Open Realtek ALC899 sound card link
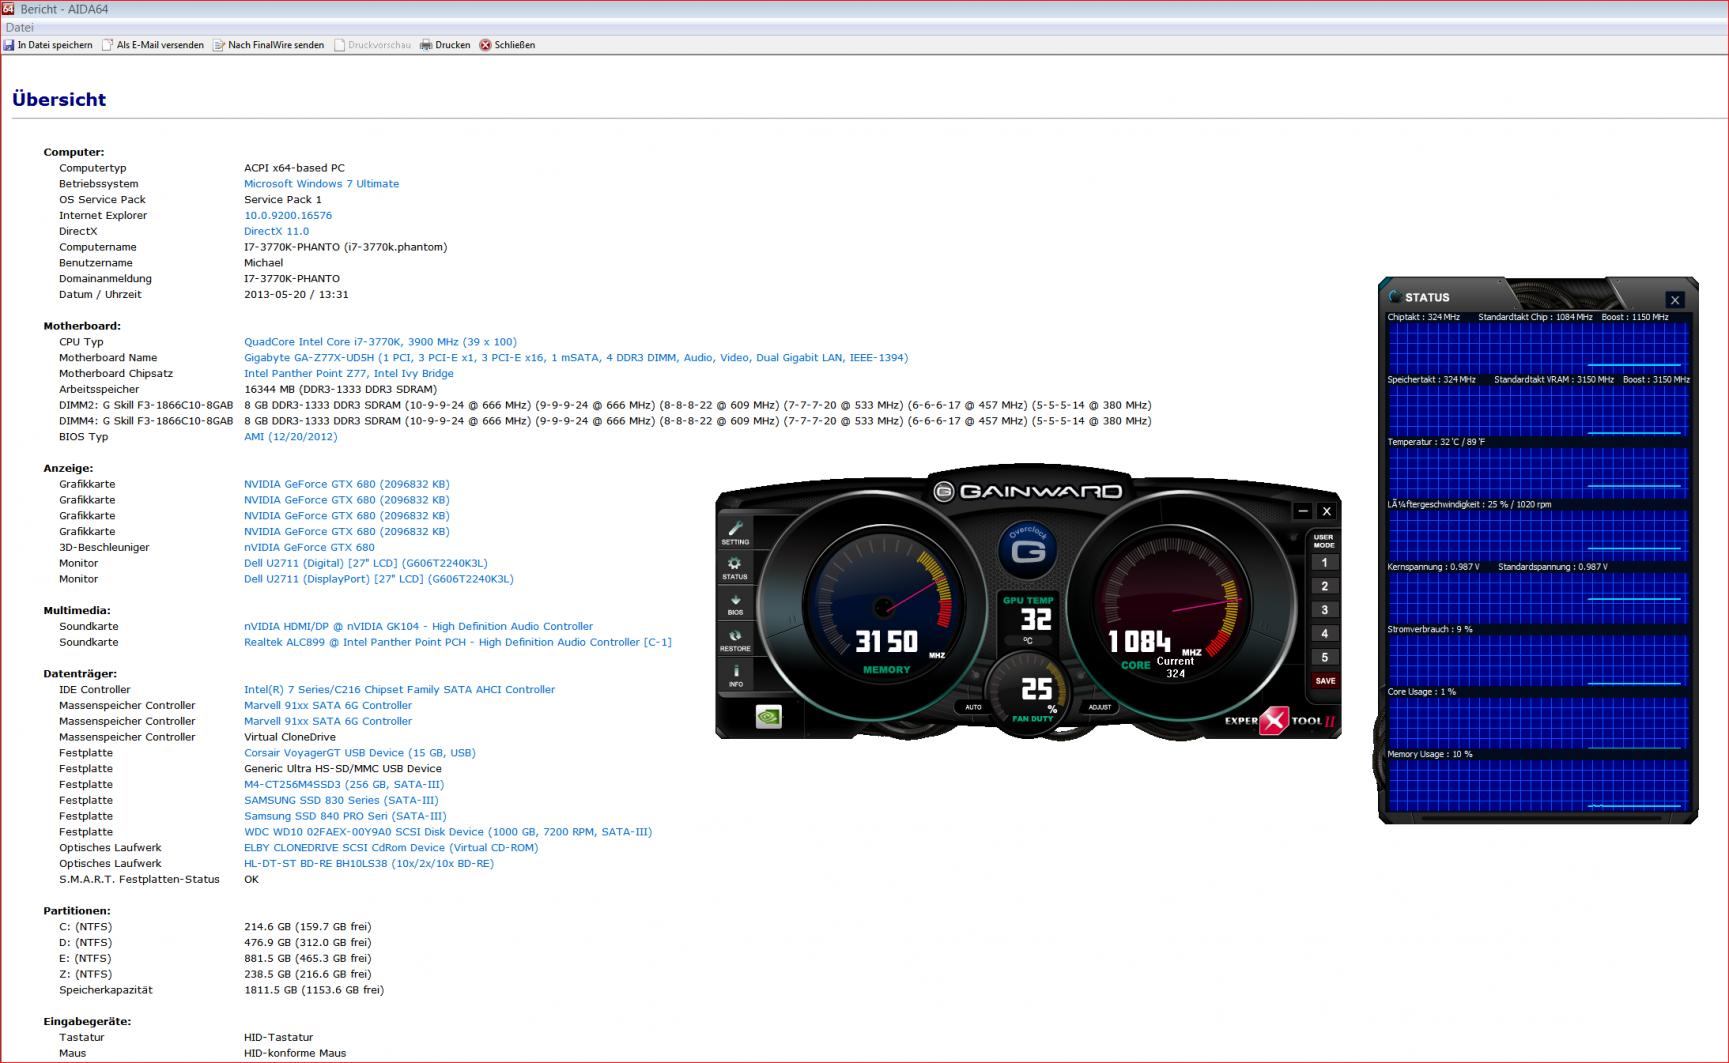Viewport: 1729px width, 1063px height. pos(458,643)
